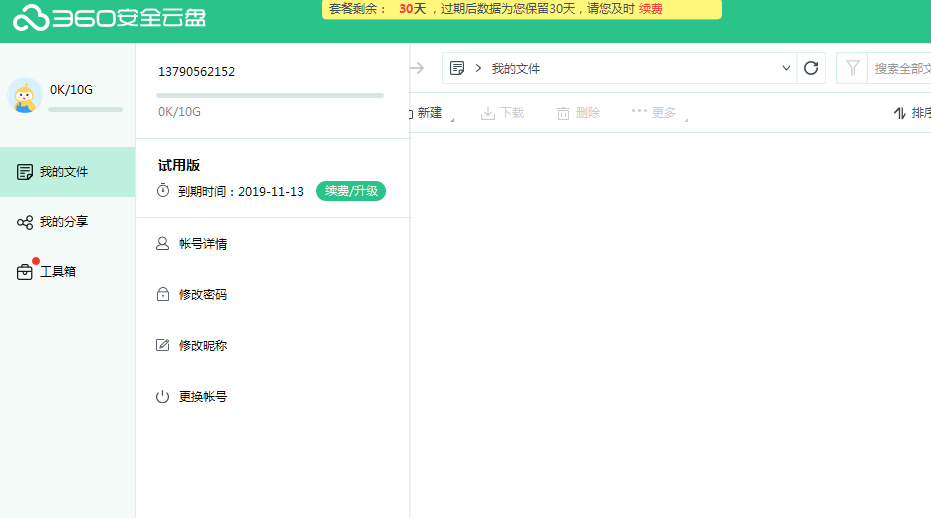Choose 修改昵称 in account menu
Image resolution: width=931 pixels, height=518 pixels.
click(x=202, y=346)
